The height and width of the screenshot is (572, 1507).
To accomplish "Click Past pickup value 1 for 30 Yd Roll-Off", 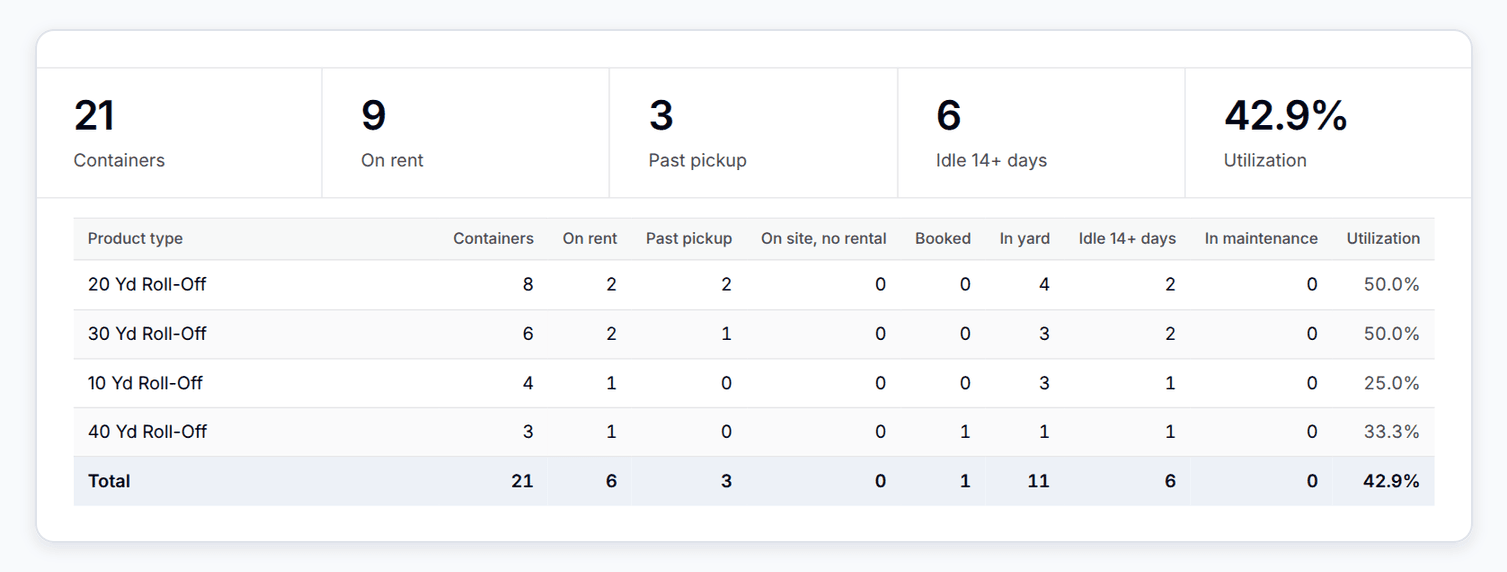I will (727, 333).
